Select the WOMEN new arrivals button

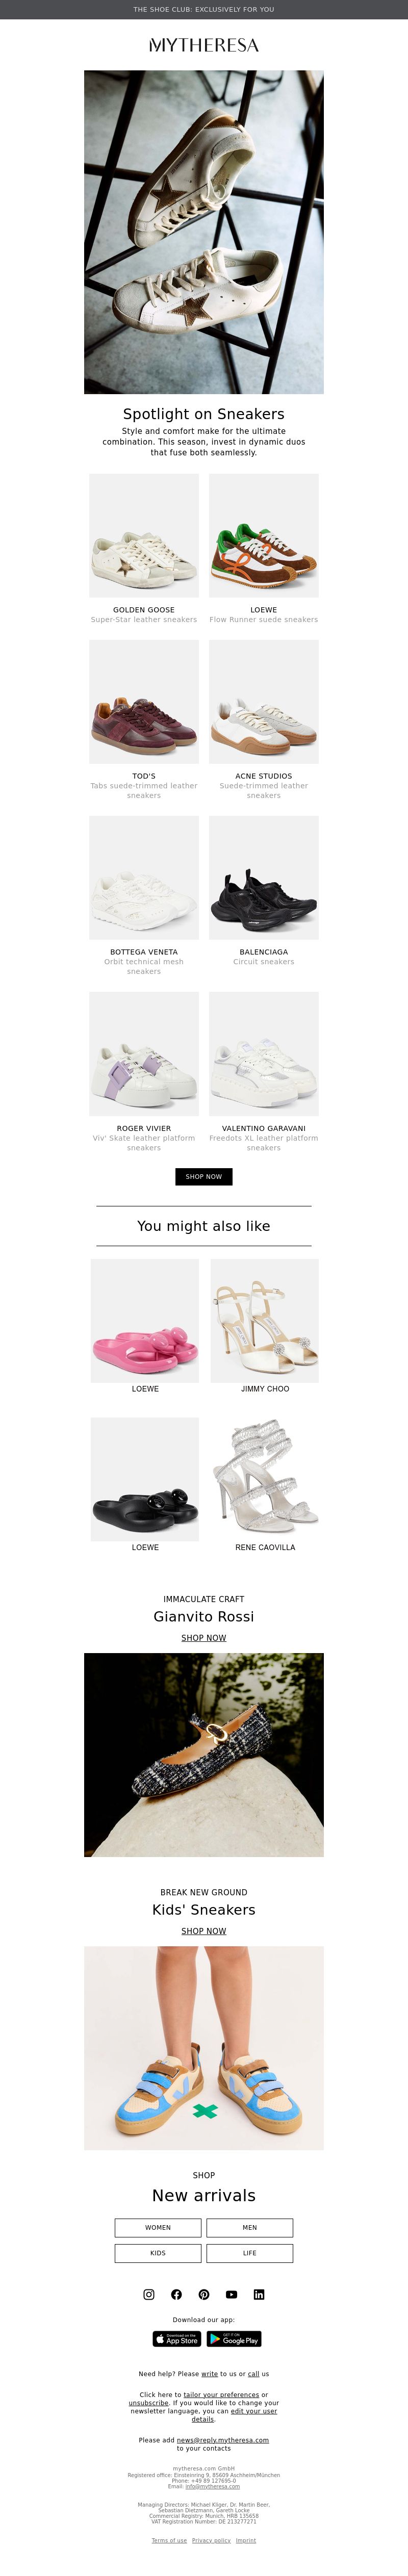[x=158, y=2227]
